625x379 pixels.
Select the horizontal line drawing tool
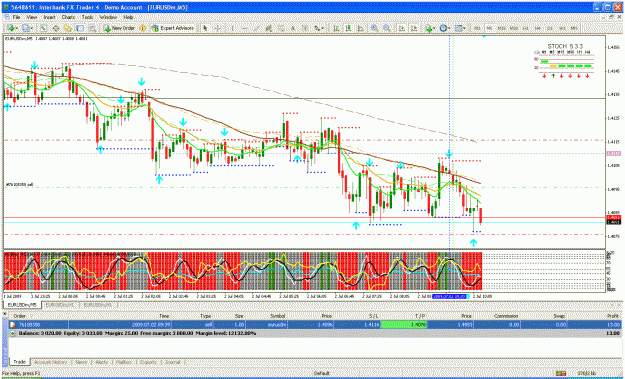pos(245,28)
